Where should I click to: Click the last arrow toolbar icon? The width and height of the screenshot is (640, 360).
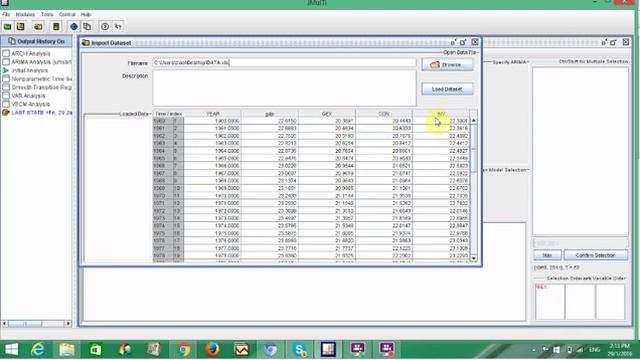[x=118, y=27]
